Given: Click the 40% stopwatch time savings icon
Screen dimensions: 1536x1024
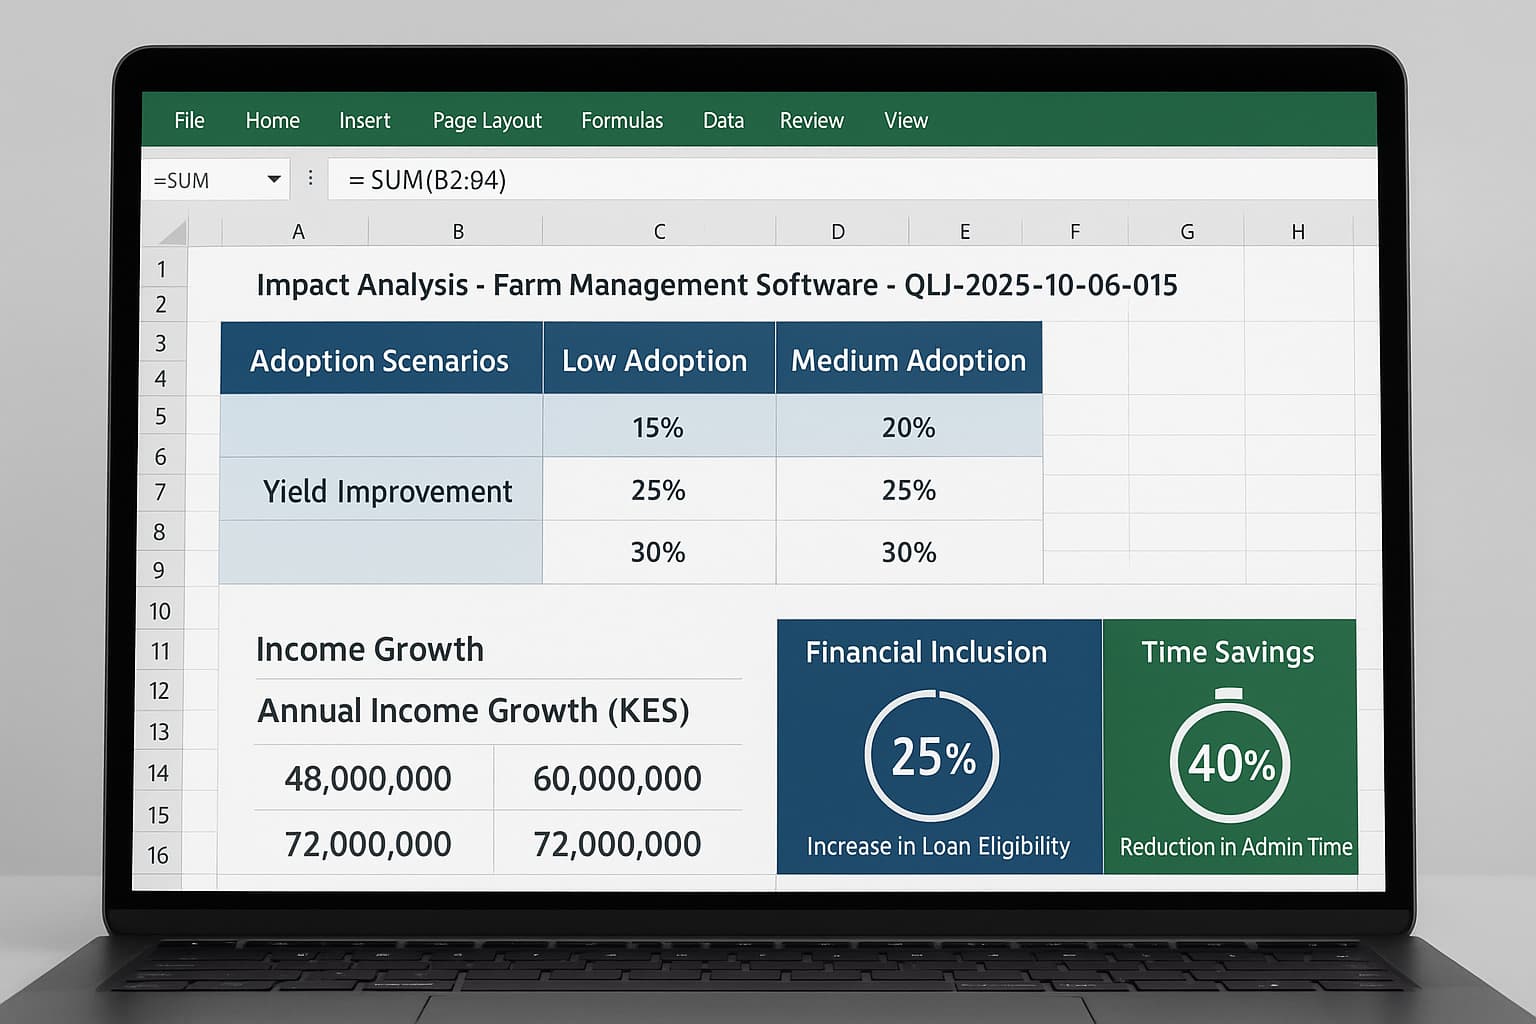Looking at the screenshot, I should pos(1230,760).
